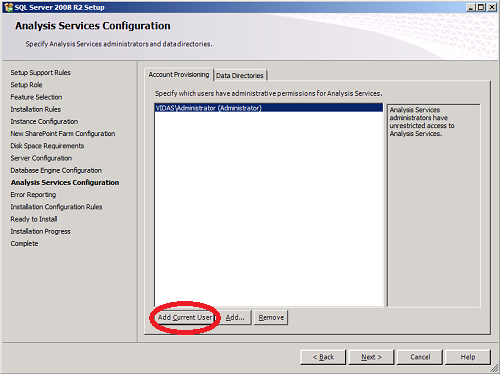Viewport: 500px width, 374px height.
Task: Proceed with the Next > button
Action: [371, 357]
